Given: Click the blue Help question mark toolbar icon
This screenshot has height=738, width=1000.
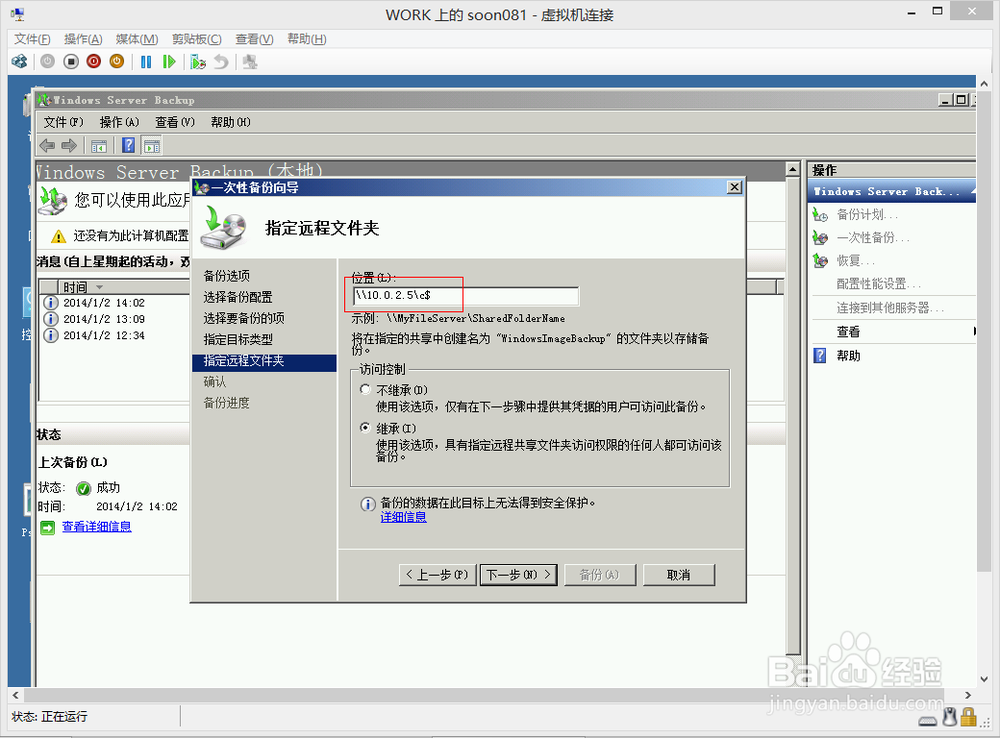Looking at the screenshot, I should click(x=128, y=145).
